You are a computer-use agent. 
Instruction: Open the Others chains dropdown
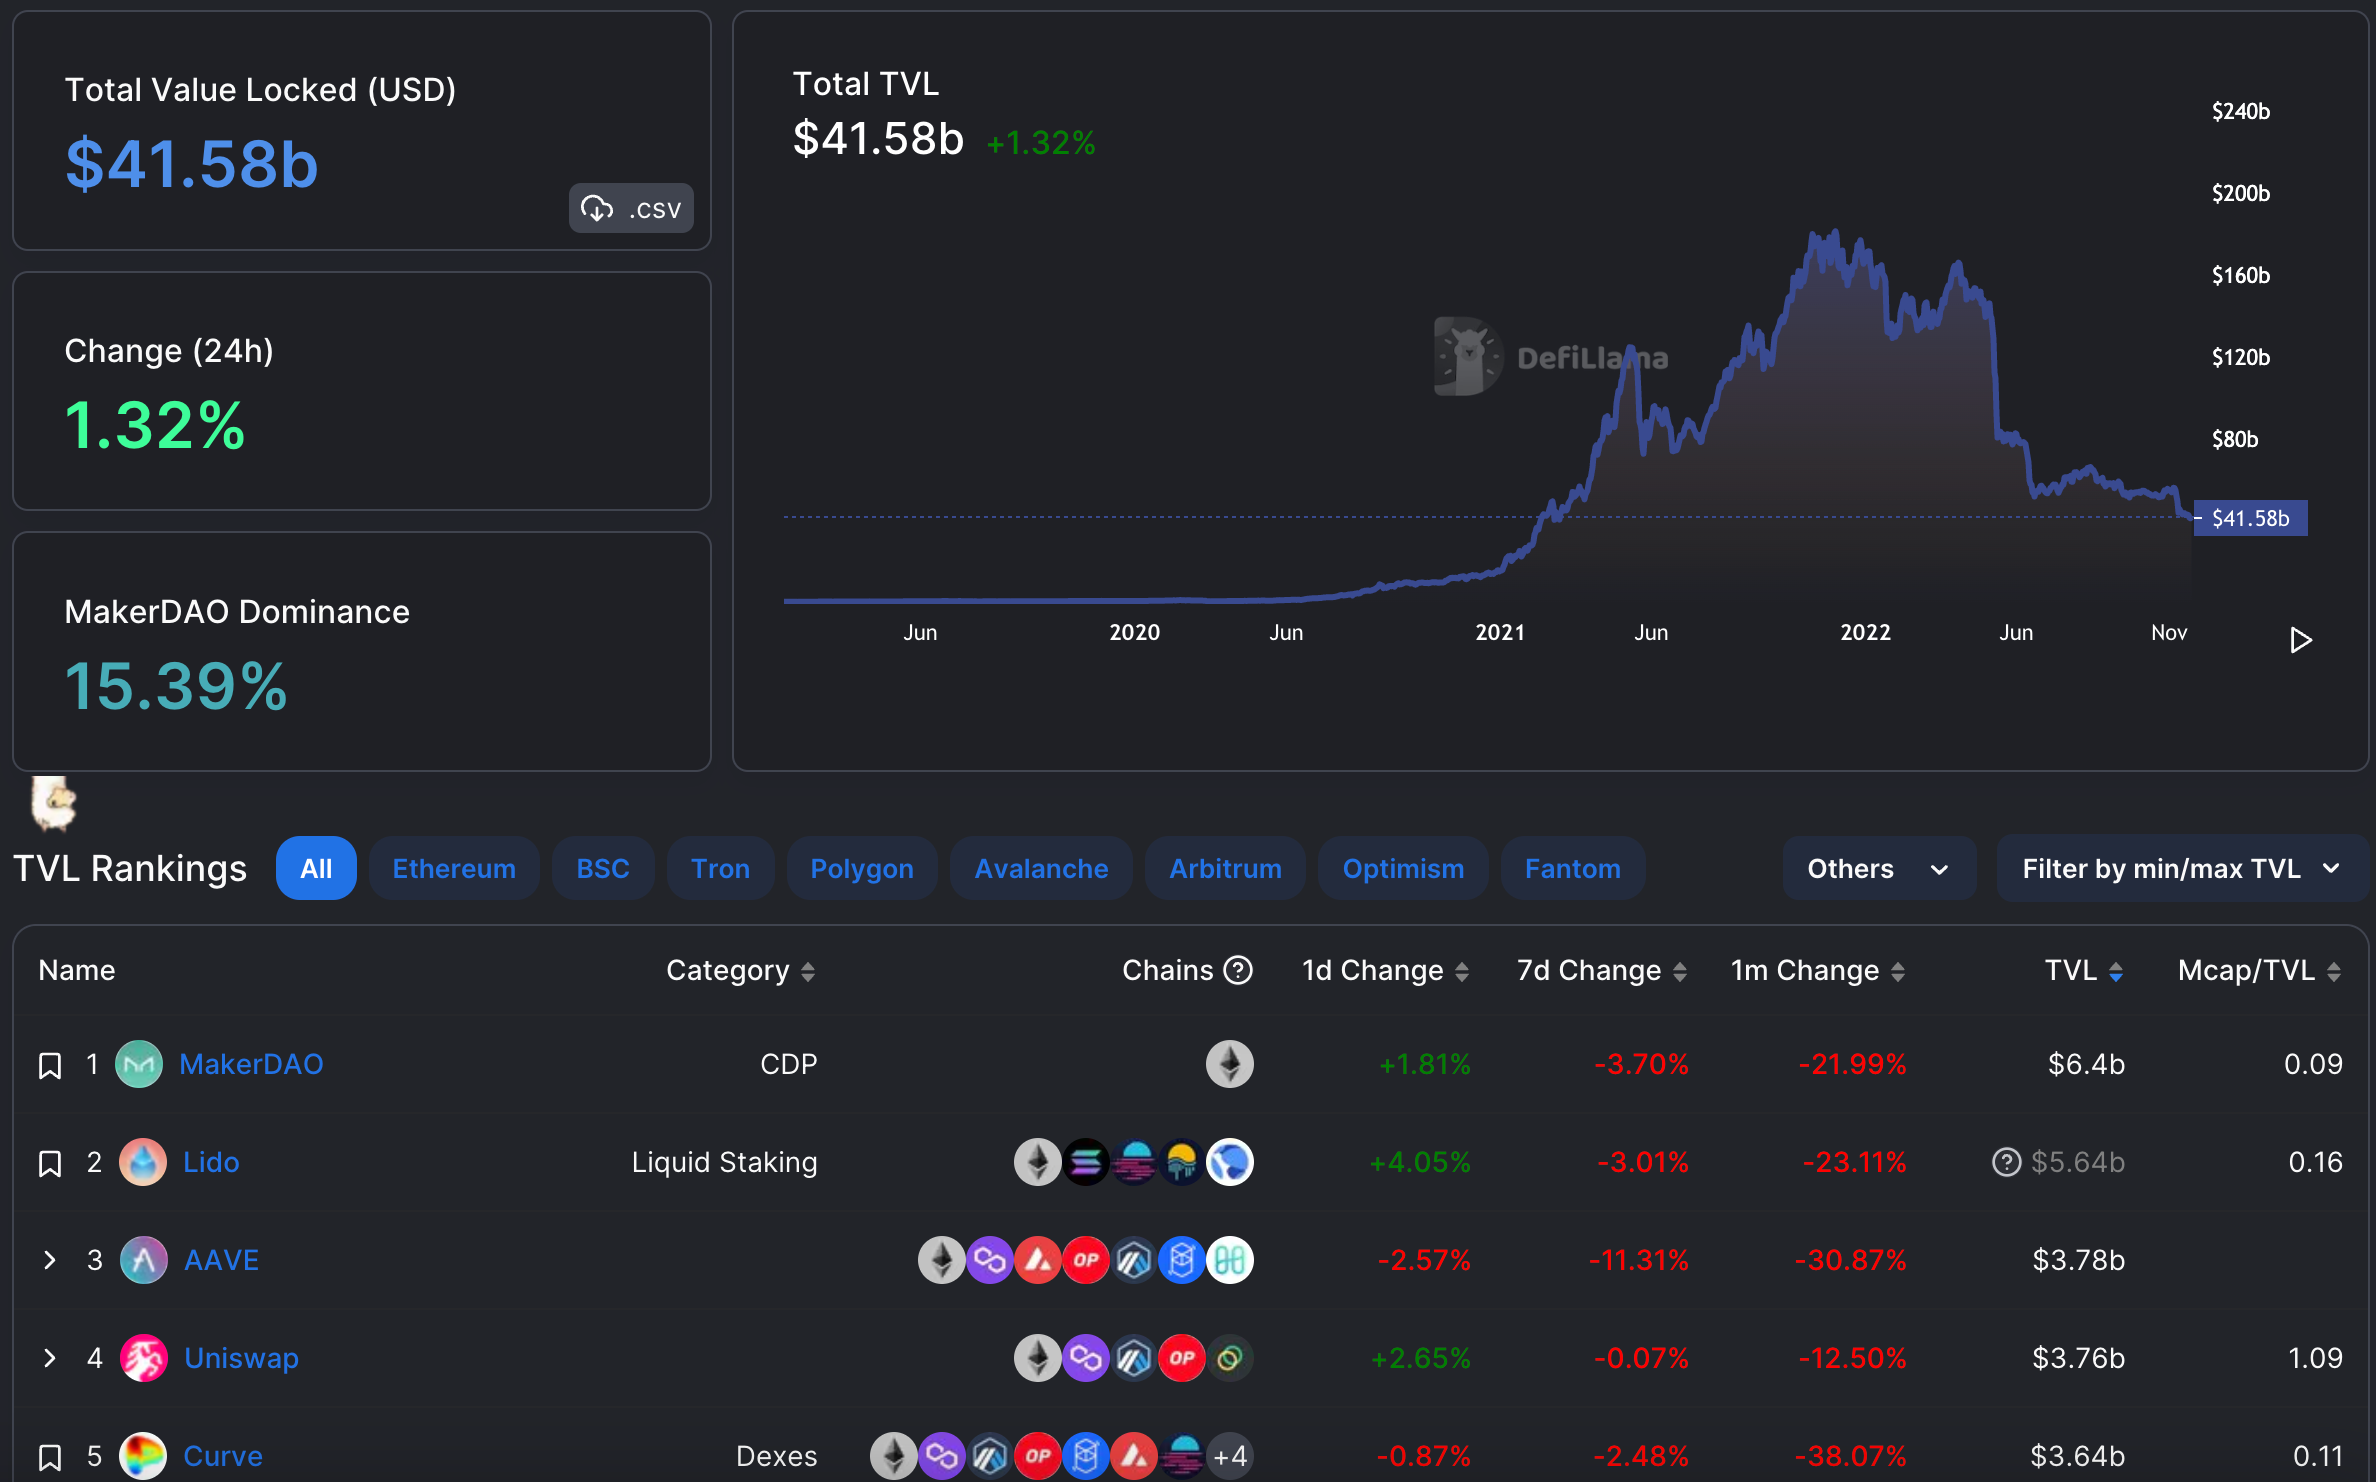click(x=1878, y=868)
